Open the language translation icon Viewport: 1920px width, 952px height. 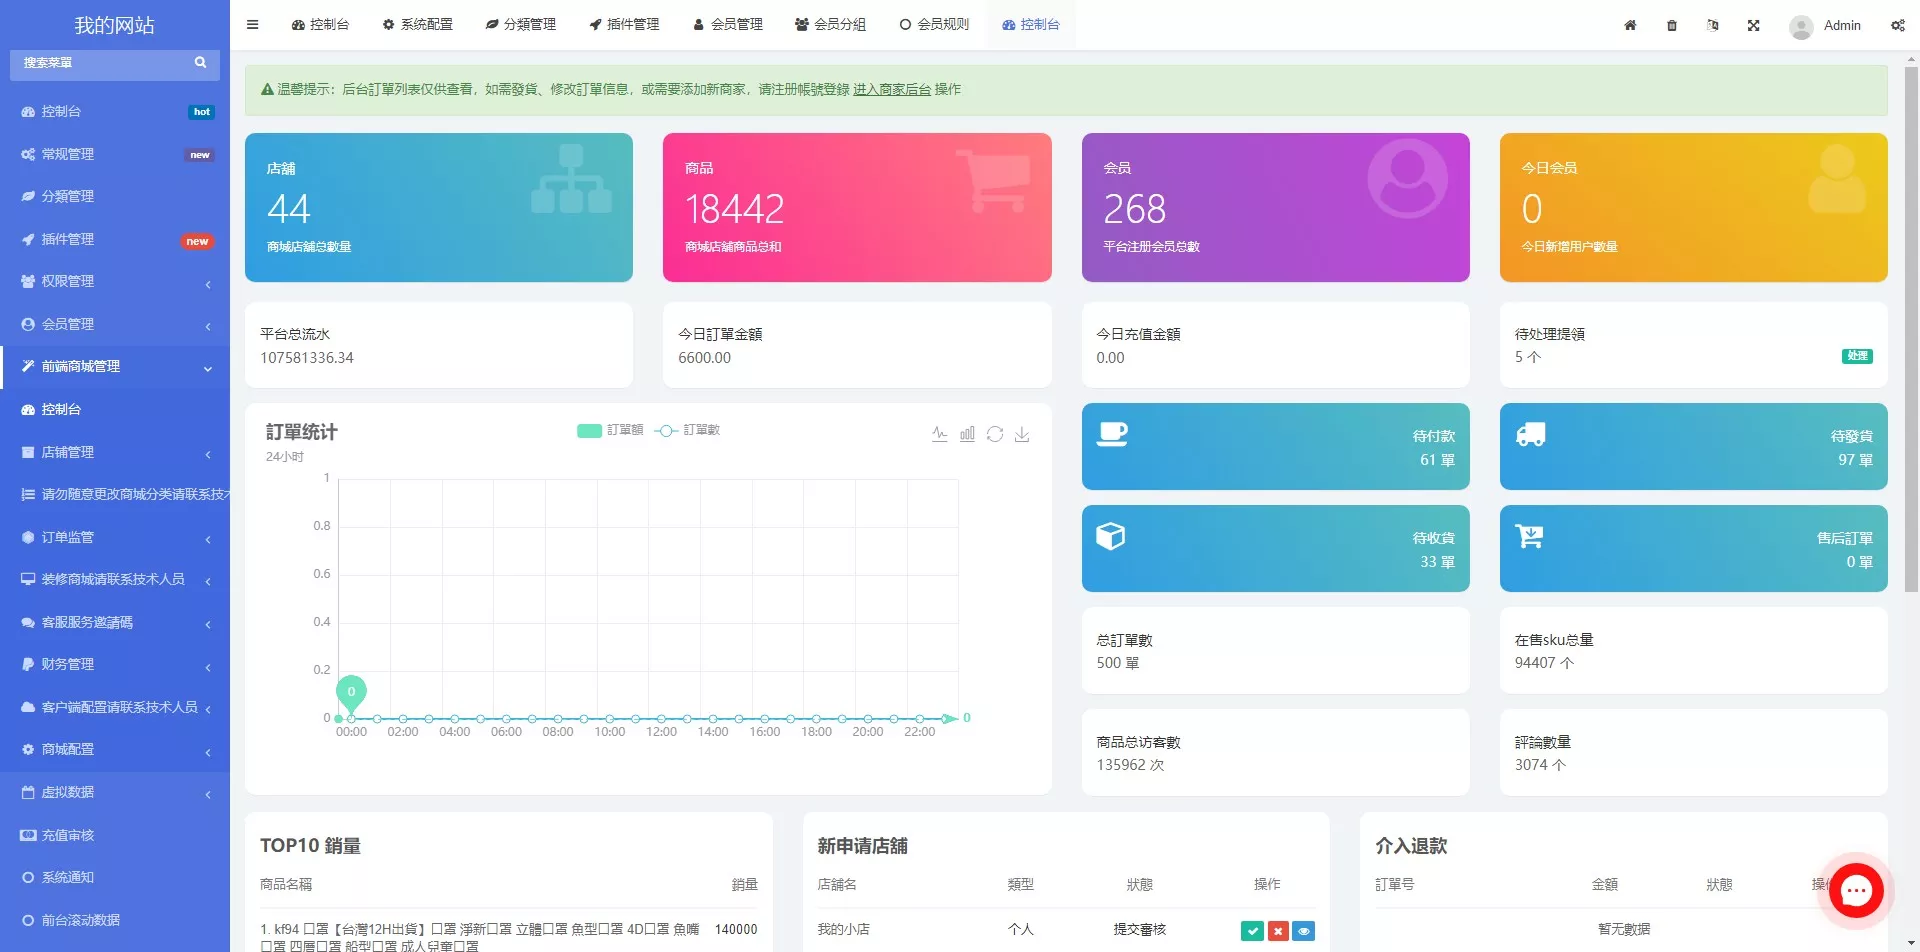pos(1712,25)
